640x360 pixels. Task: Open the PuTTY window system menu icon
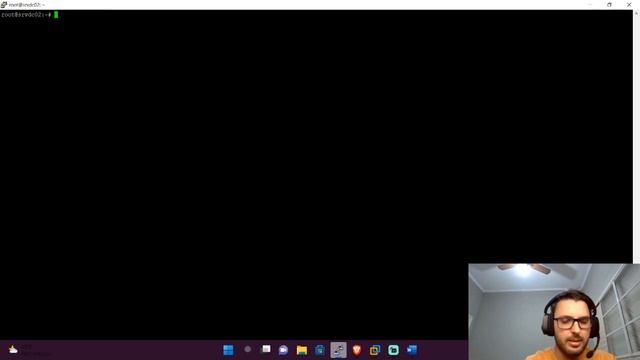pyautogui.click(x=4, y=4)
